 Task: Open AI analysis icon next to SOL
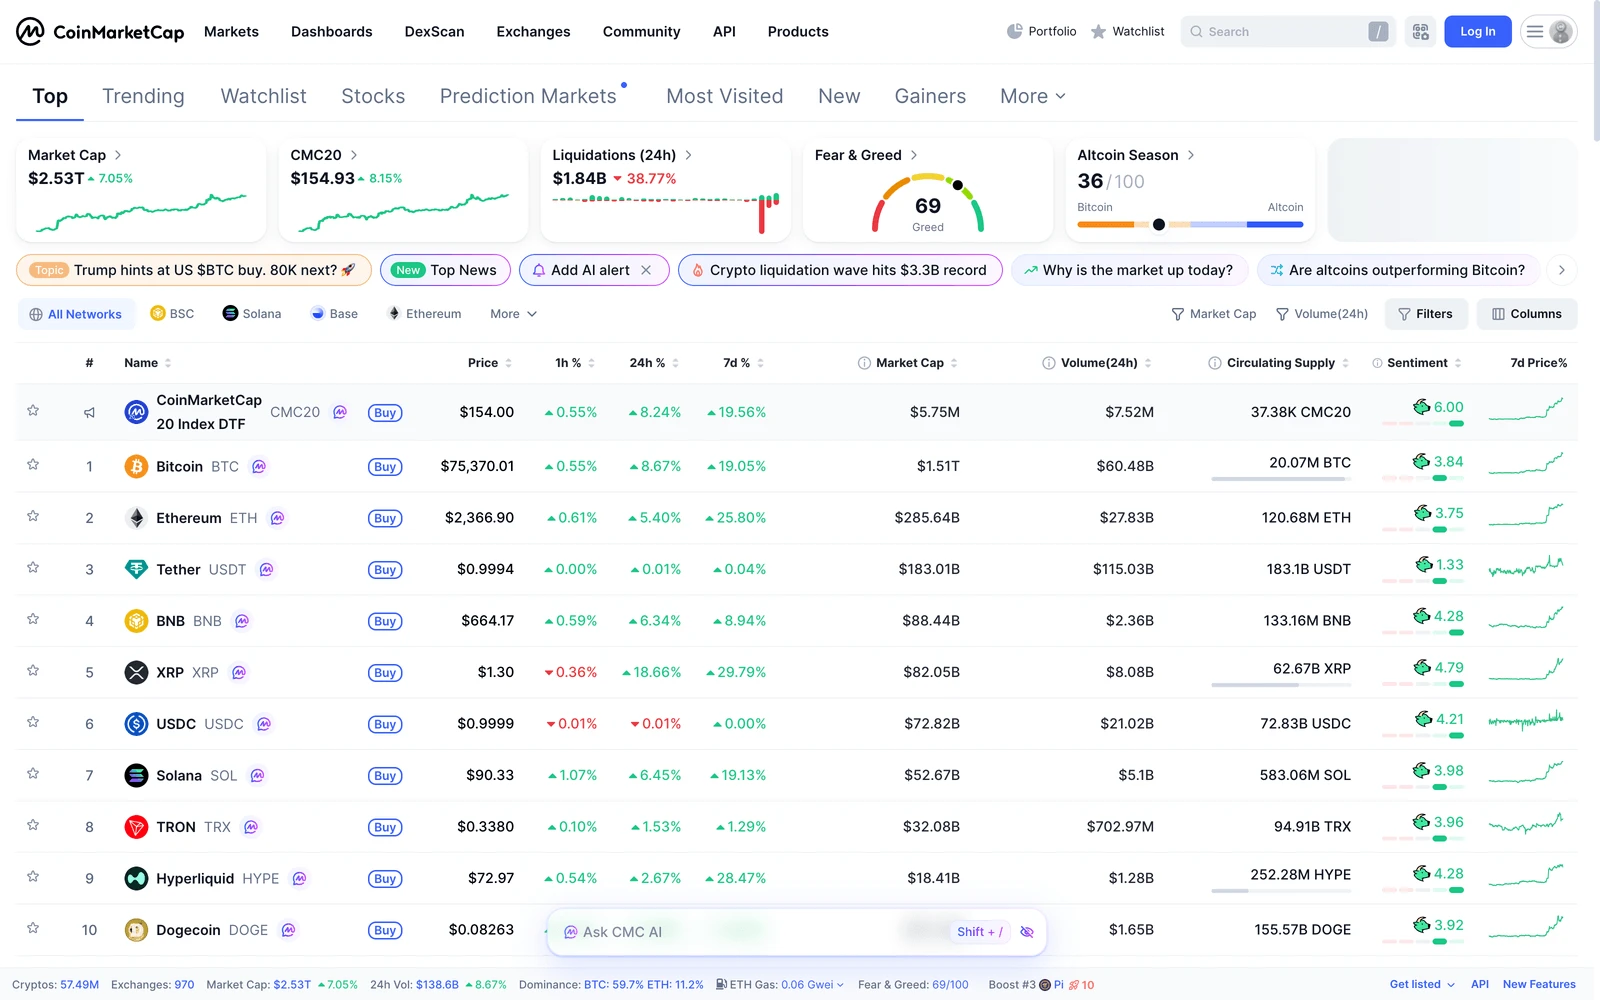click(x=257, y=775)
